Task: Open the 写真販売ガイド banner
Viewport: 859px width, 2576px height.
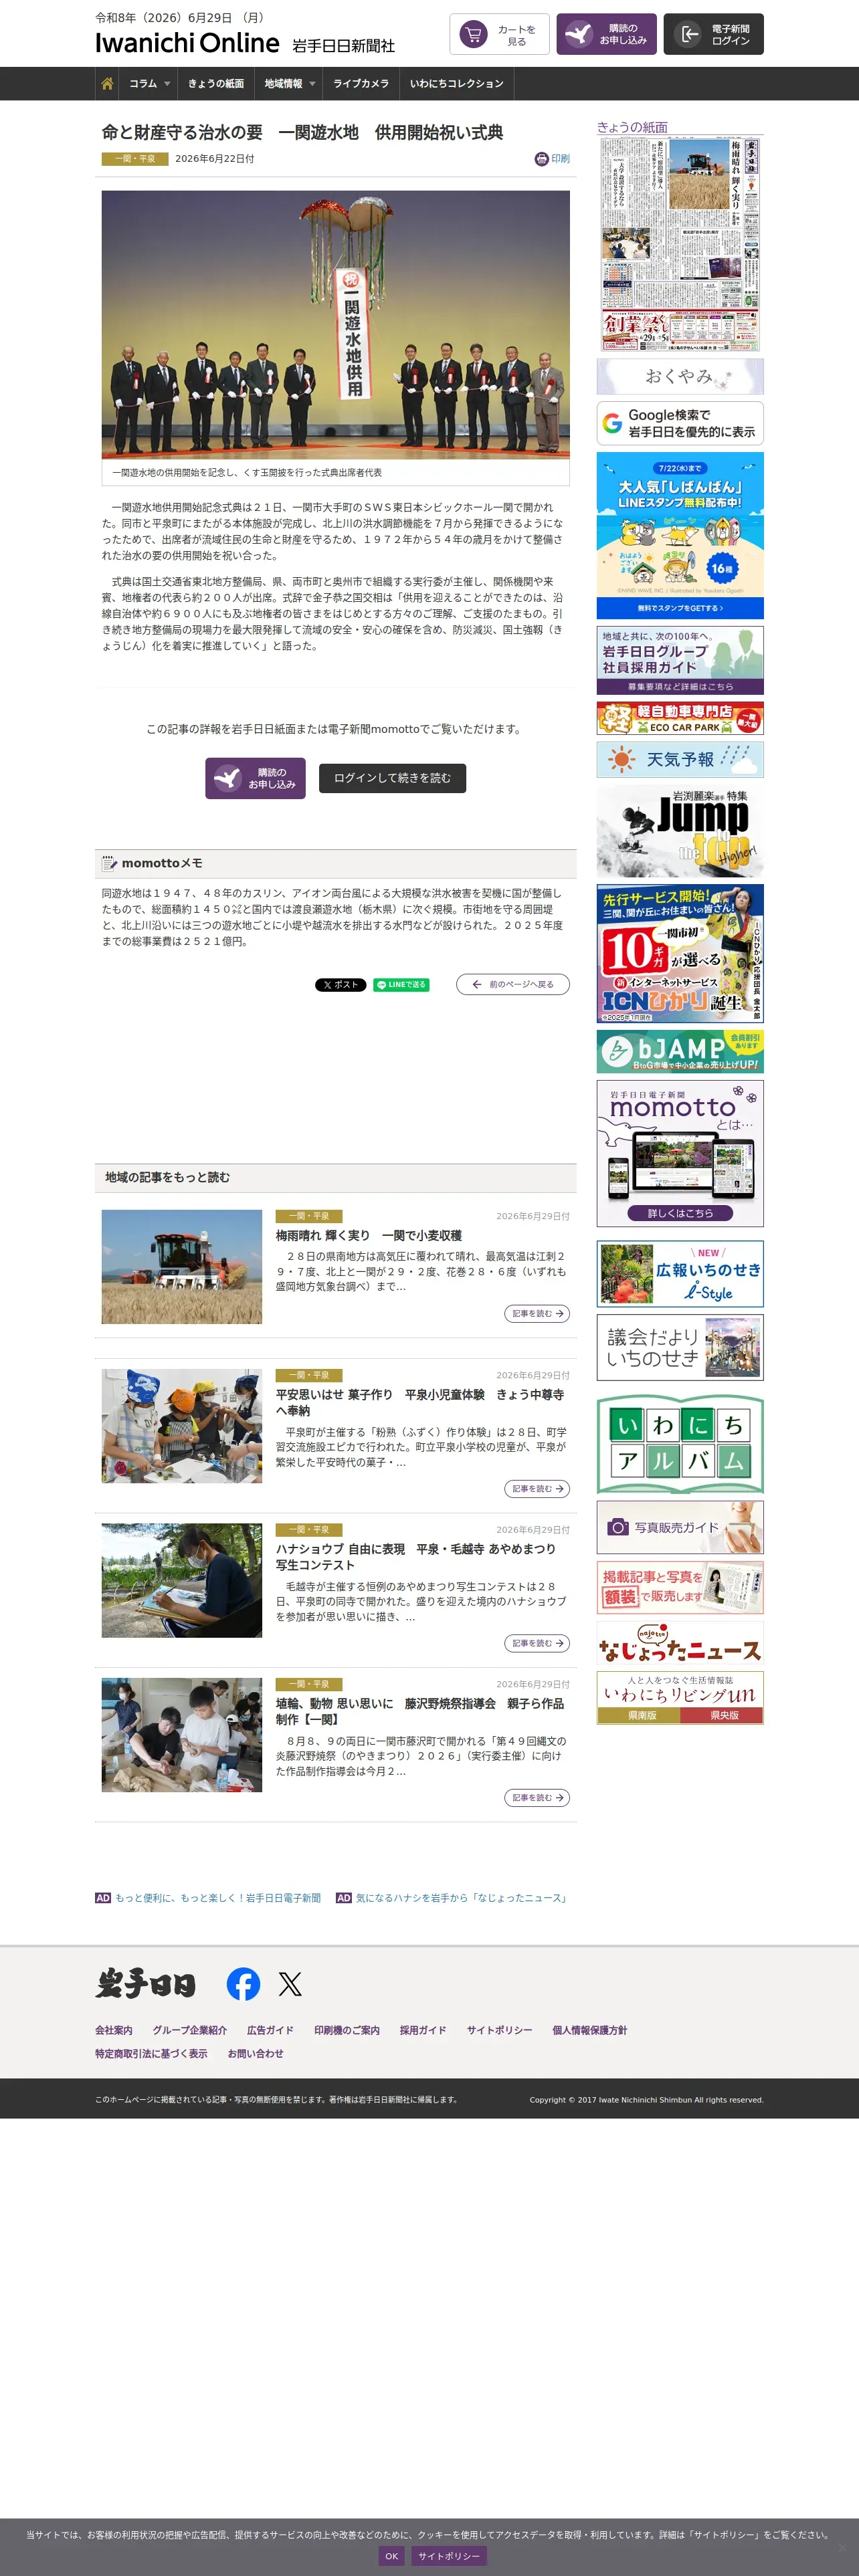Action: (x=680, y=1527)
